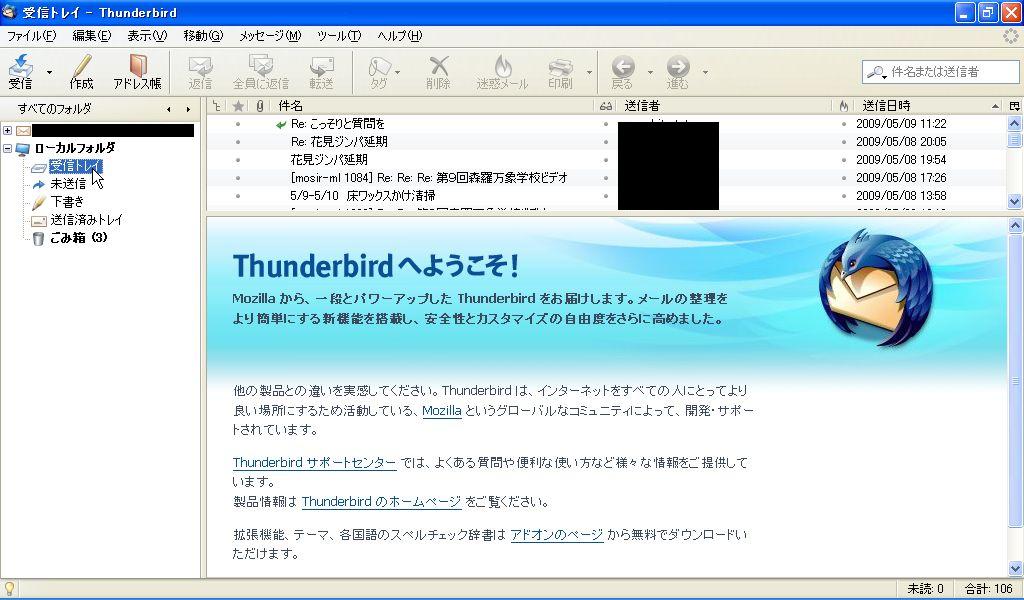Click the status bar lightbulb icon
This screenshot has width=1024, height=600.
(10, 589)
